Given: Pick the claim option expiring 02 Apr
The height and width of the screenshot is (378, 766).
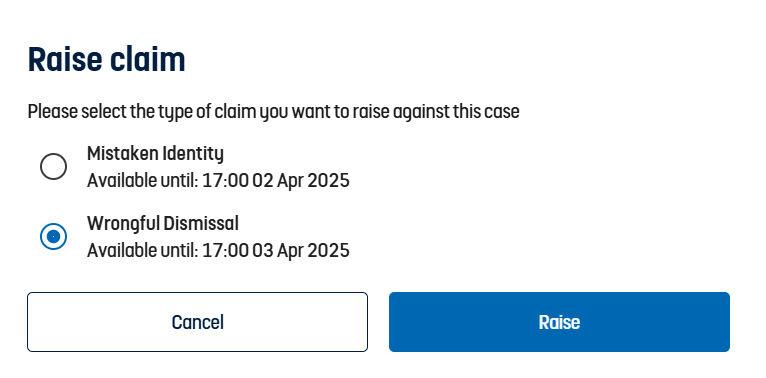Looking at the screenshot, I should [x=53, y=167].
